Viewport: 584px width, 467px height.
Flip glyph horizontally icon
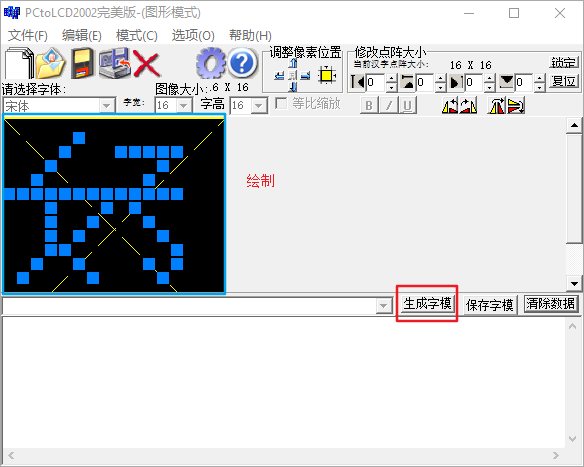(496, 105)
